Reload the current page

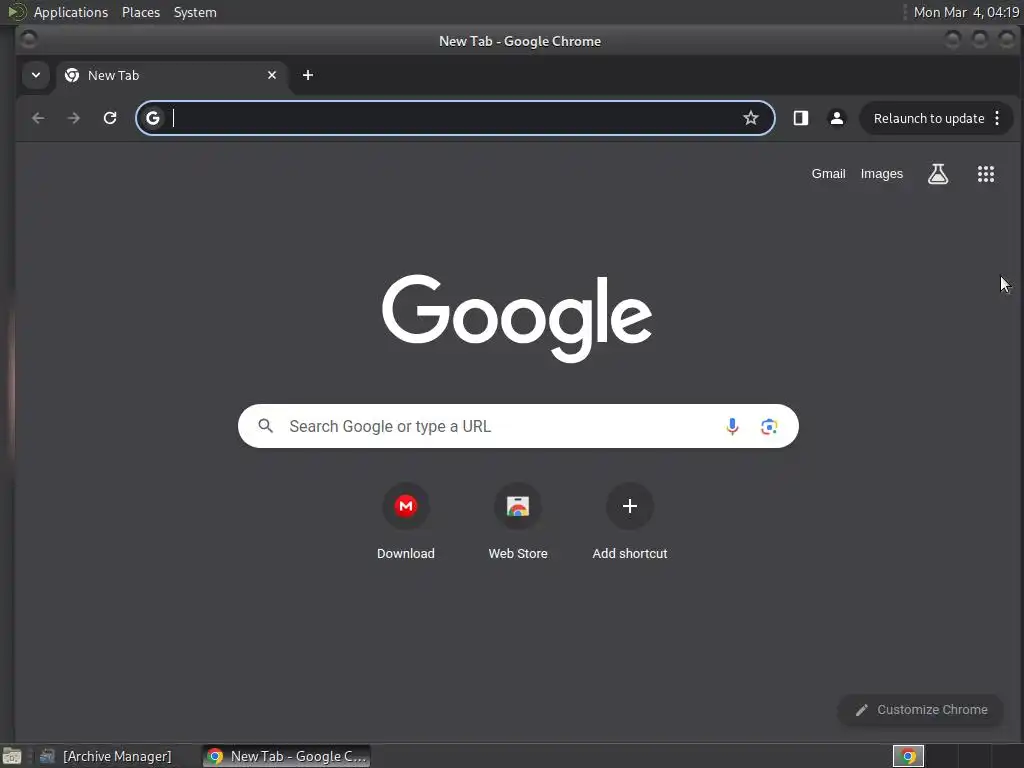pyautogui.click(x=110, y=118)
